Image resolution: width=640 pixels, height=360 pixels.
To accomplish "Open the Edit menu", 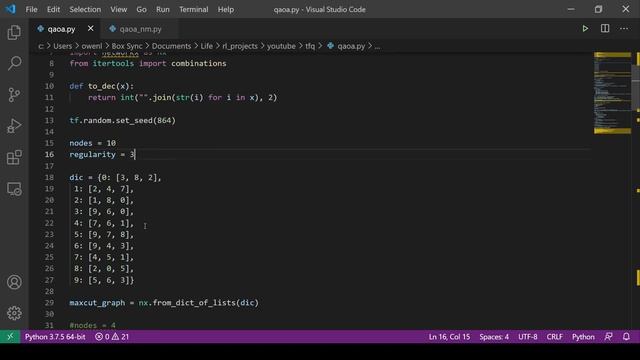I will (x=53, y=9).
